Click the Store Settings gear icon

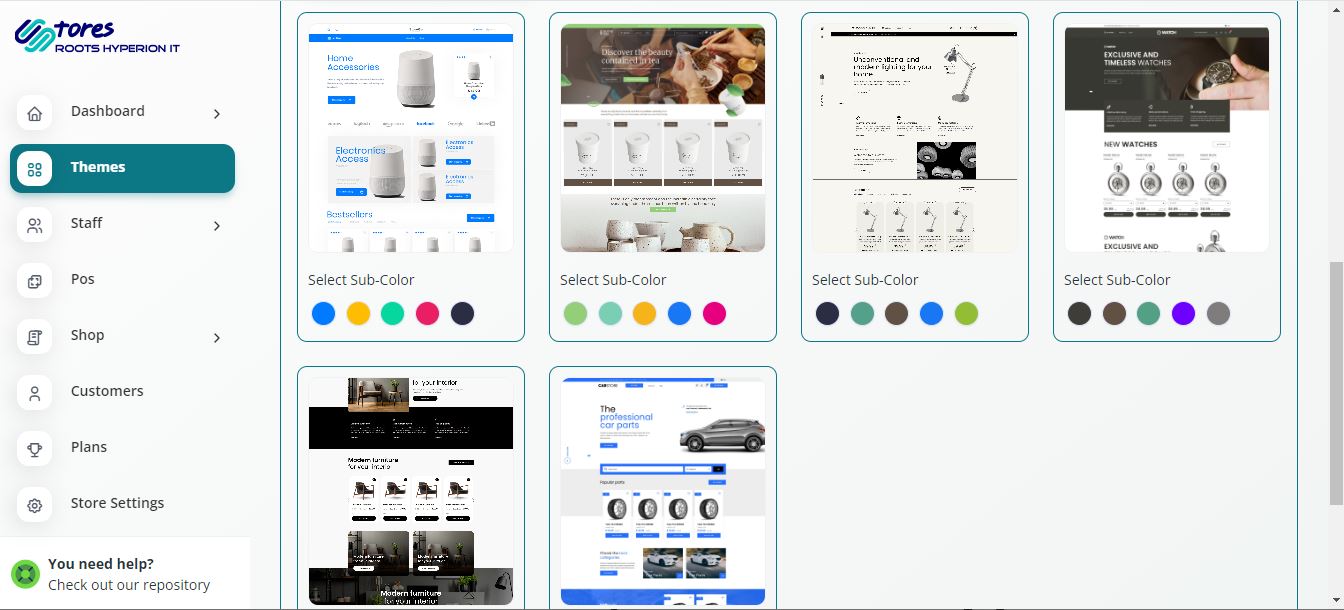[x=35, y=505]
